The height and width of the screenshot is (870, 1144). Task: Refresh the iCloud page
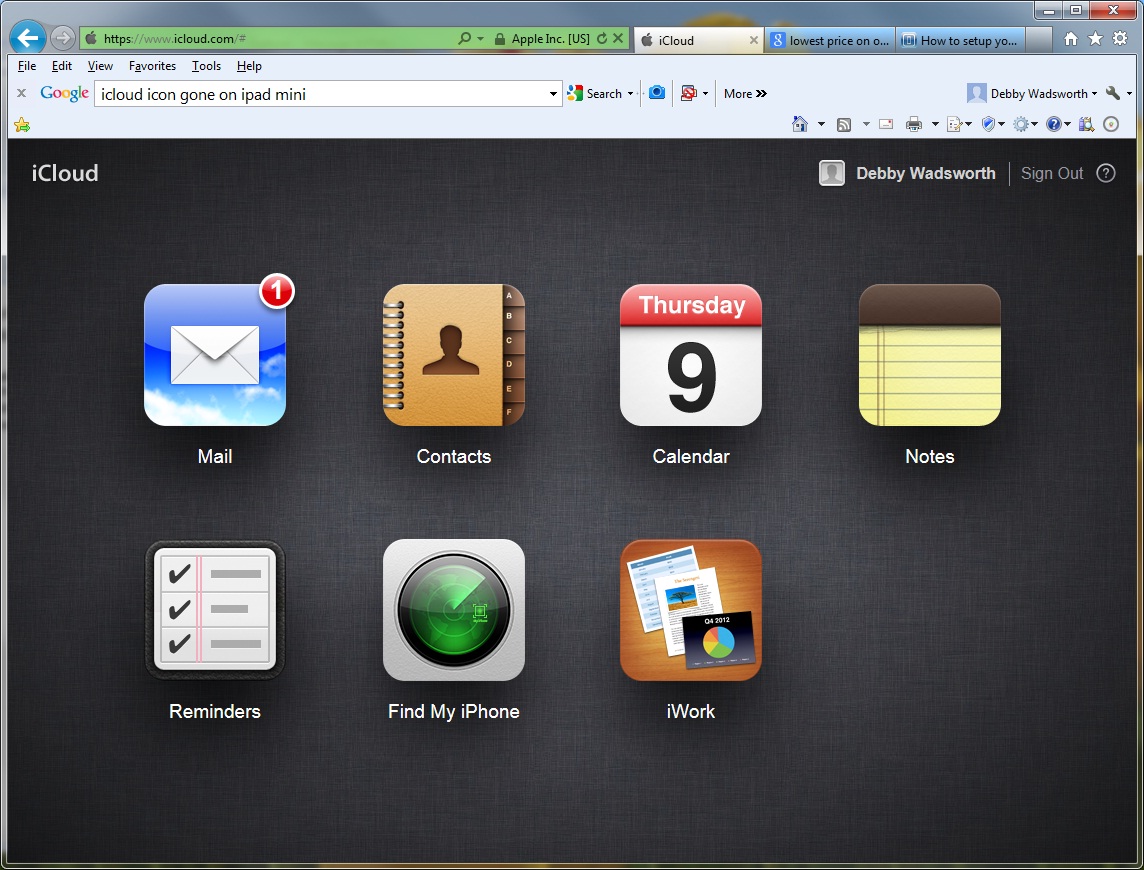[x=602, y=39]
